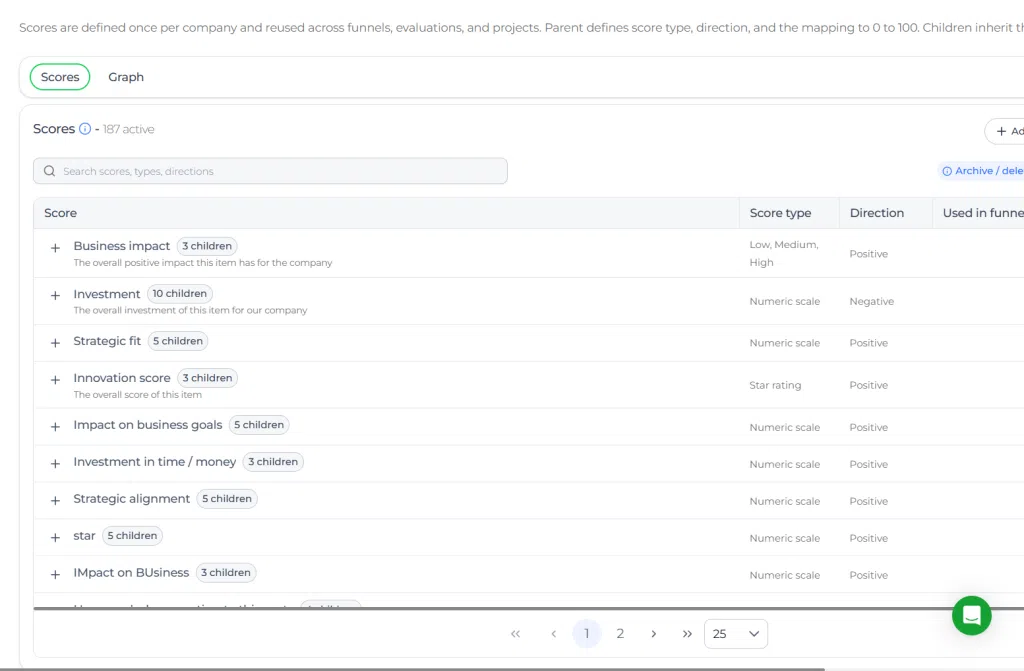Viewport: 1024px width, 671px height.
Task: Expand the Investment score row
Action: [56, 296]
